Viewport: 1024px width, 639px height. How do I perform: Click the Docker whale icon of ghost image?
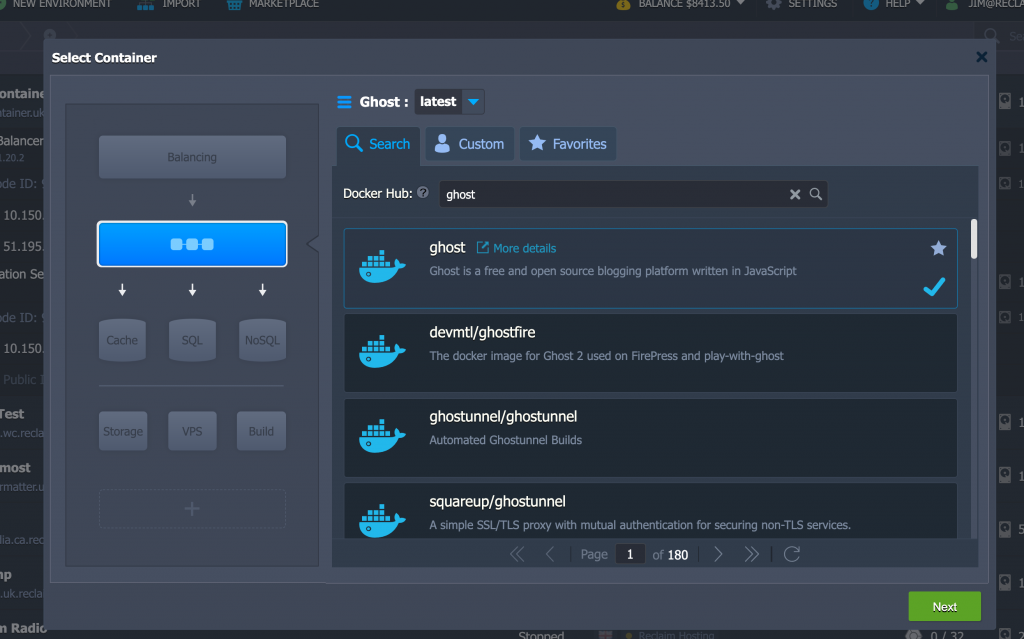pos(382,267)
